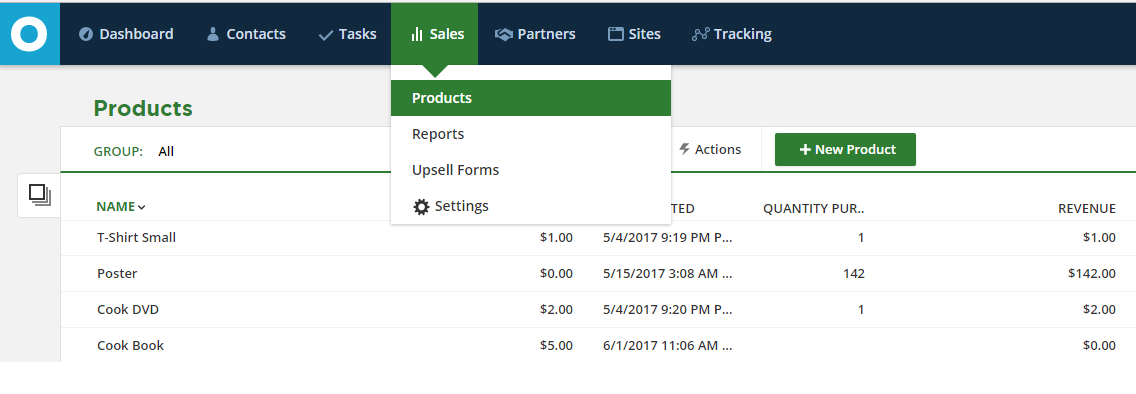
Task: Click the circular app logo icon
Action: click(29, 34)
